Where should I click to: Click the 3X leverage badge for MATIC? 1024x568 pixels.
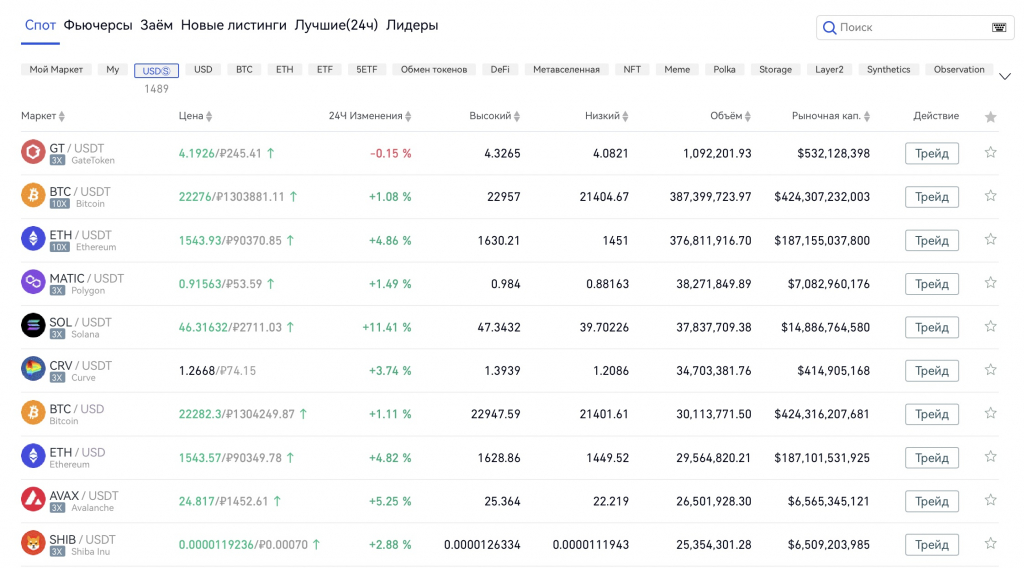[x=57, y=291]
